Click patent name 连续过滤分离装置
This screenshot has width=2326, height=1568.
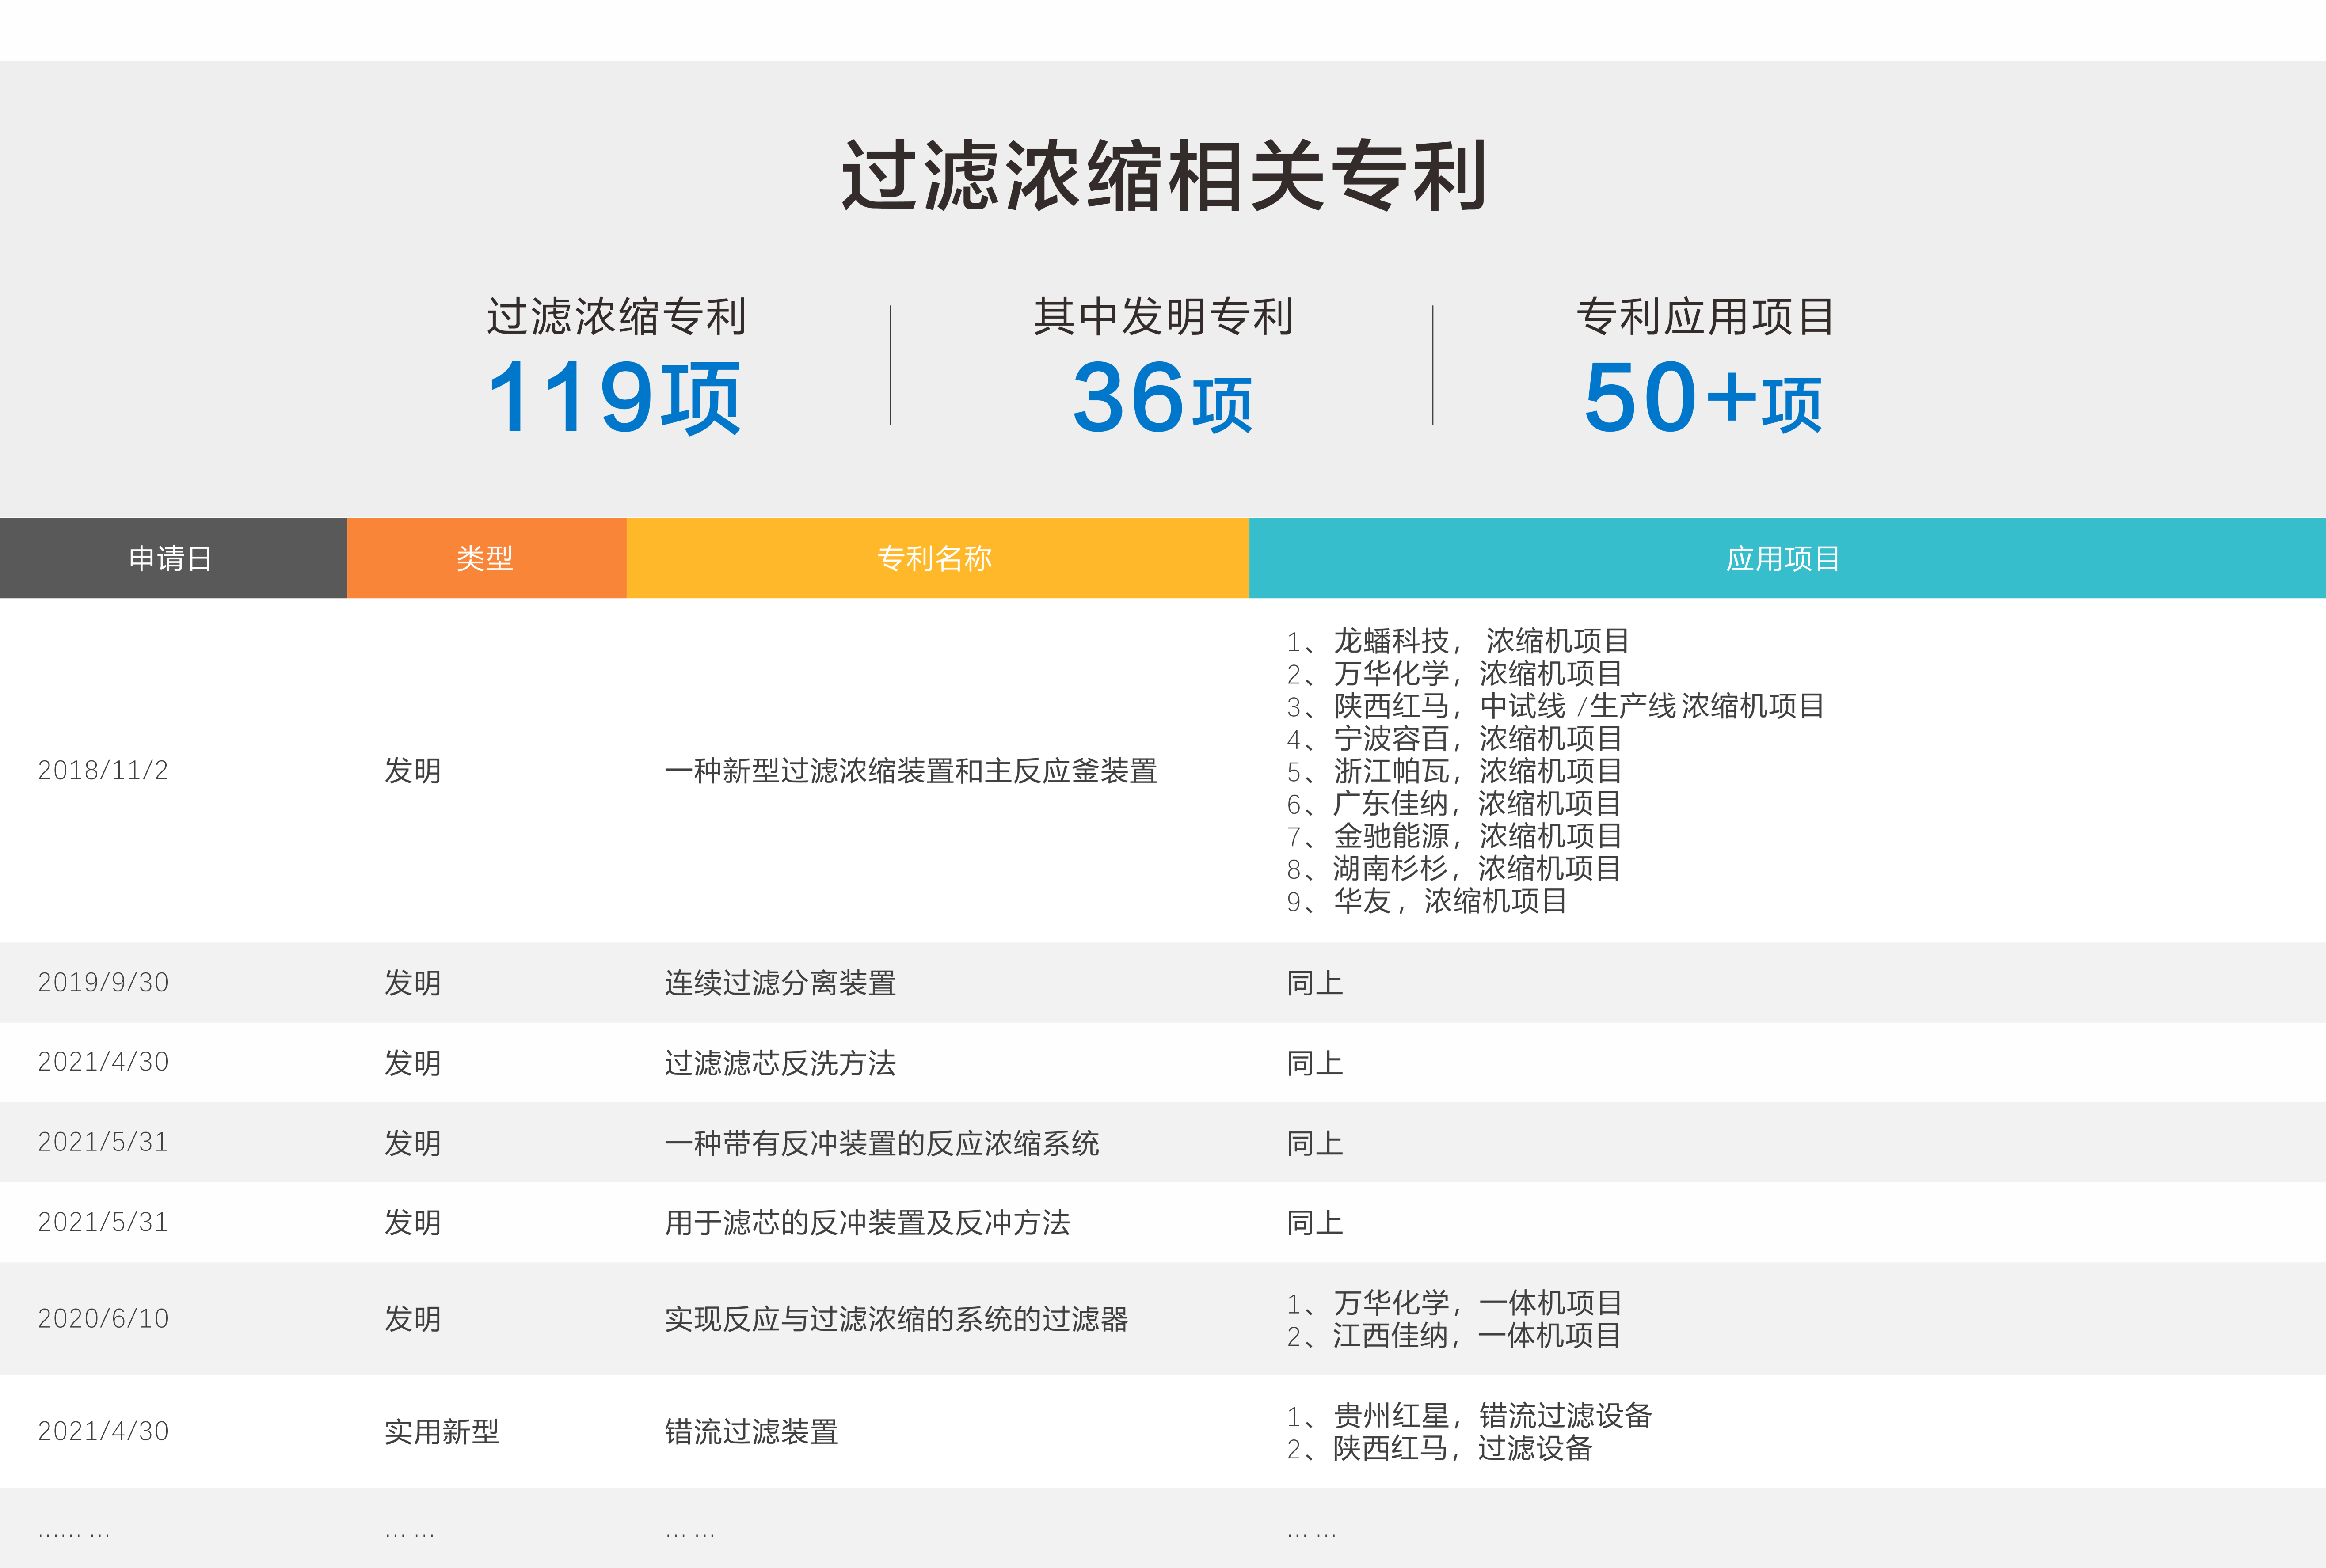780,982
